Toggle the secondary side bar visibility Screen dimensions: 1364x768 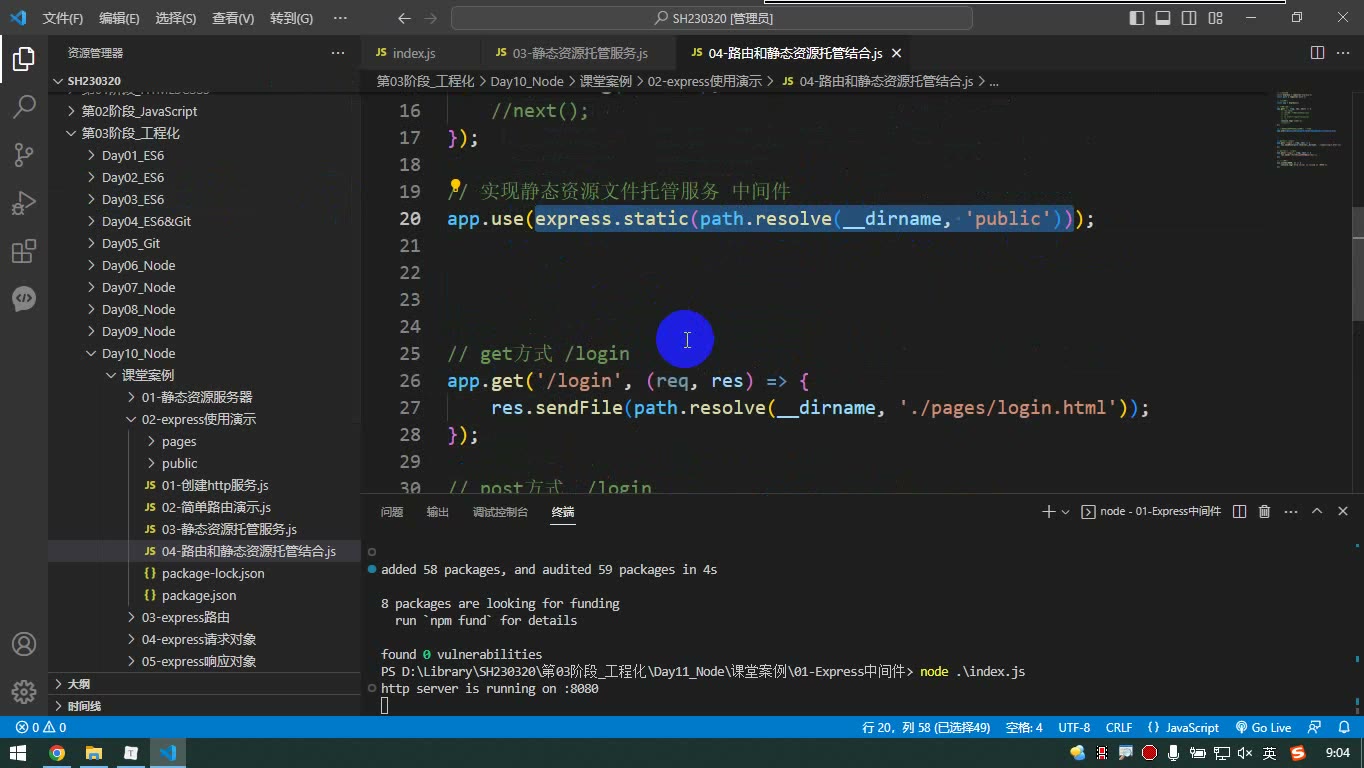point(1189,18)
